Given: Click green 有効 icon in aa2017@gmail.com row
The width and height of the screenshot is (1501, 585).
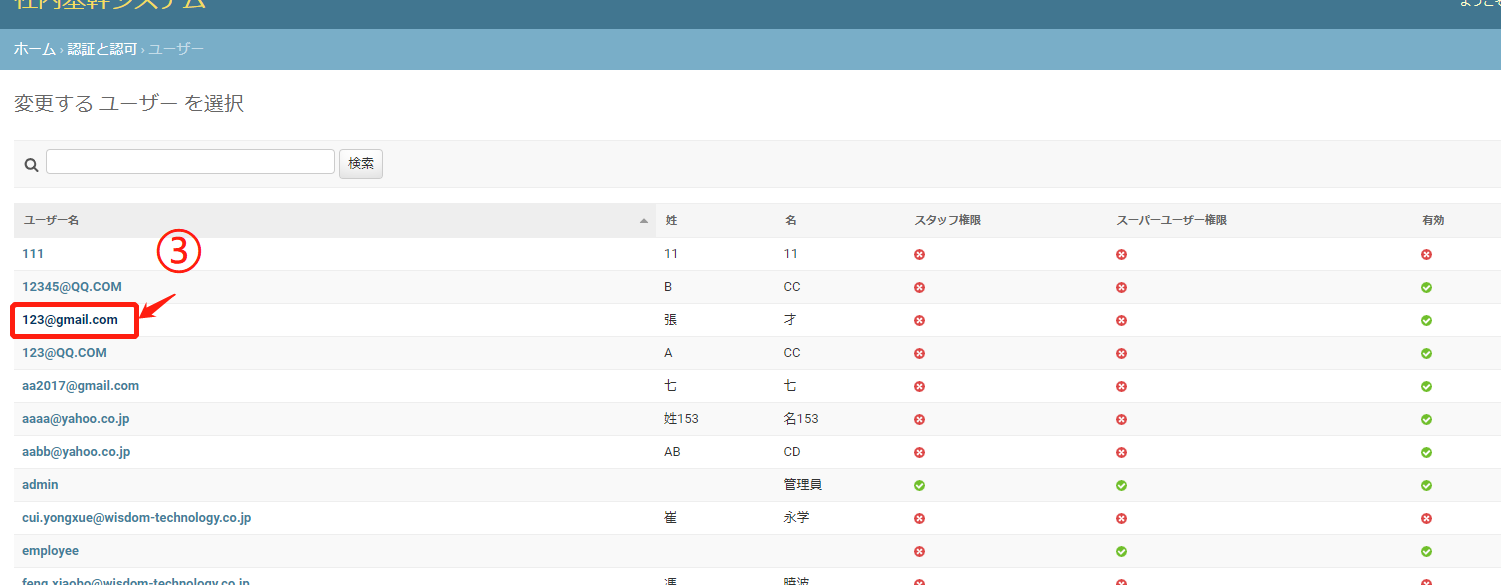Looking at the screenshot, I should [x=1426, y=386].
